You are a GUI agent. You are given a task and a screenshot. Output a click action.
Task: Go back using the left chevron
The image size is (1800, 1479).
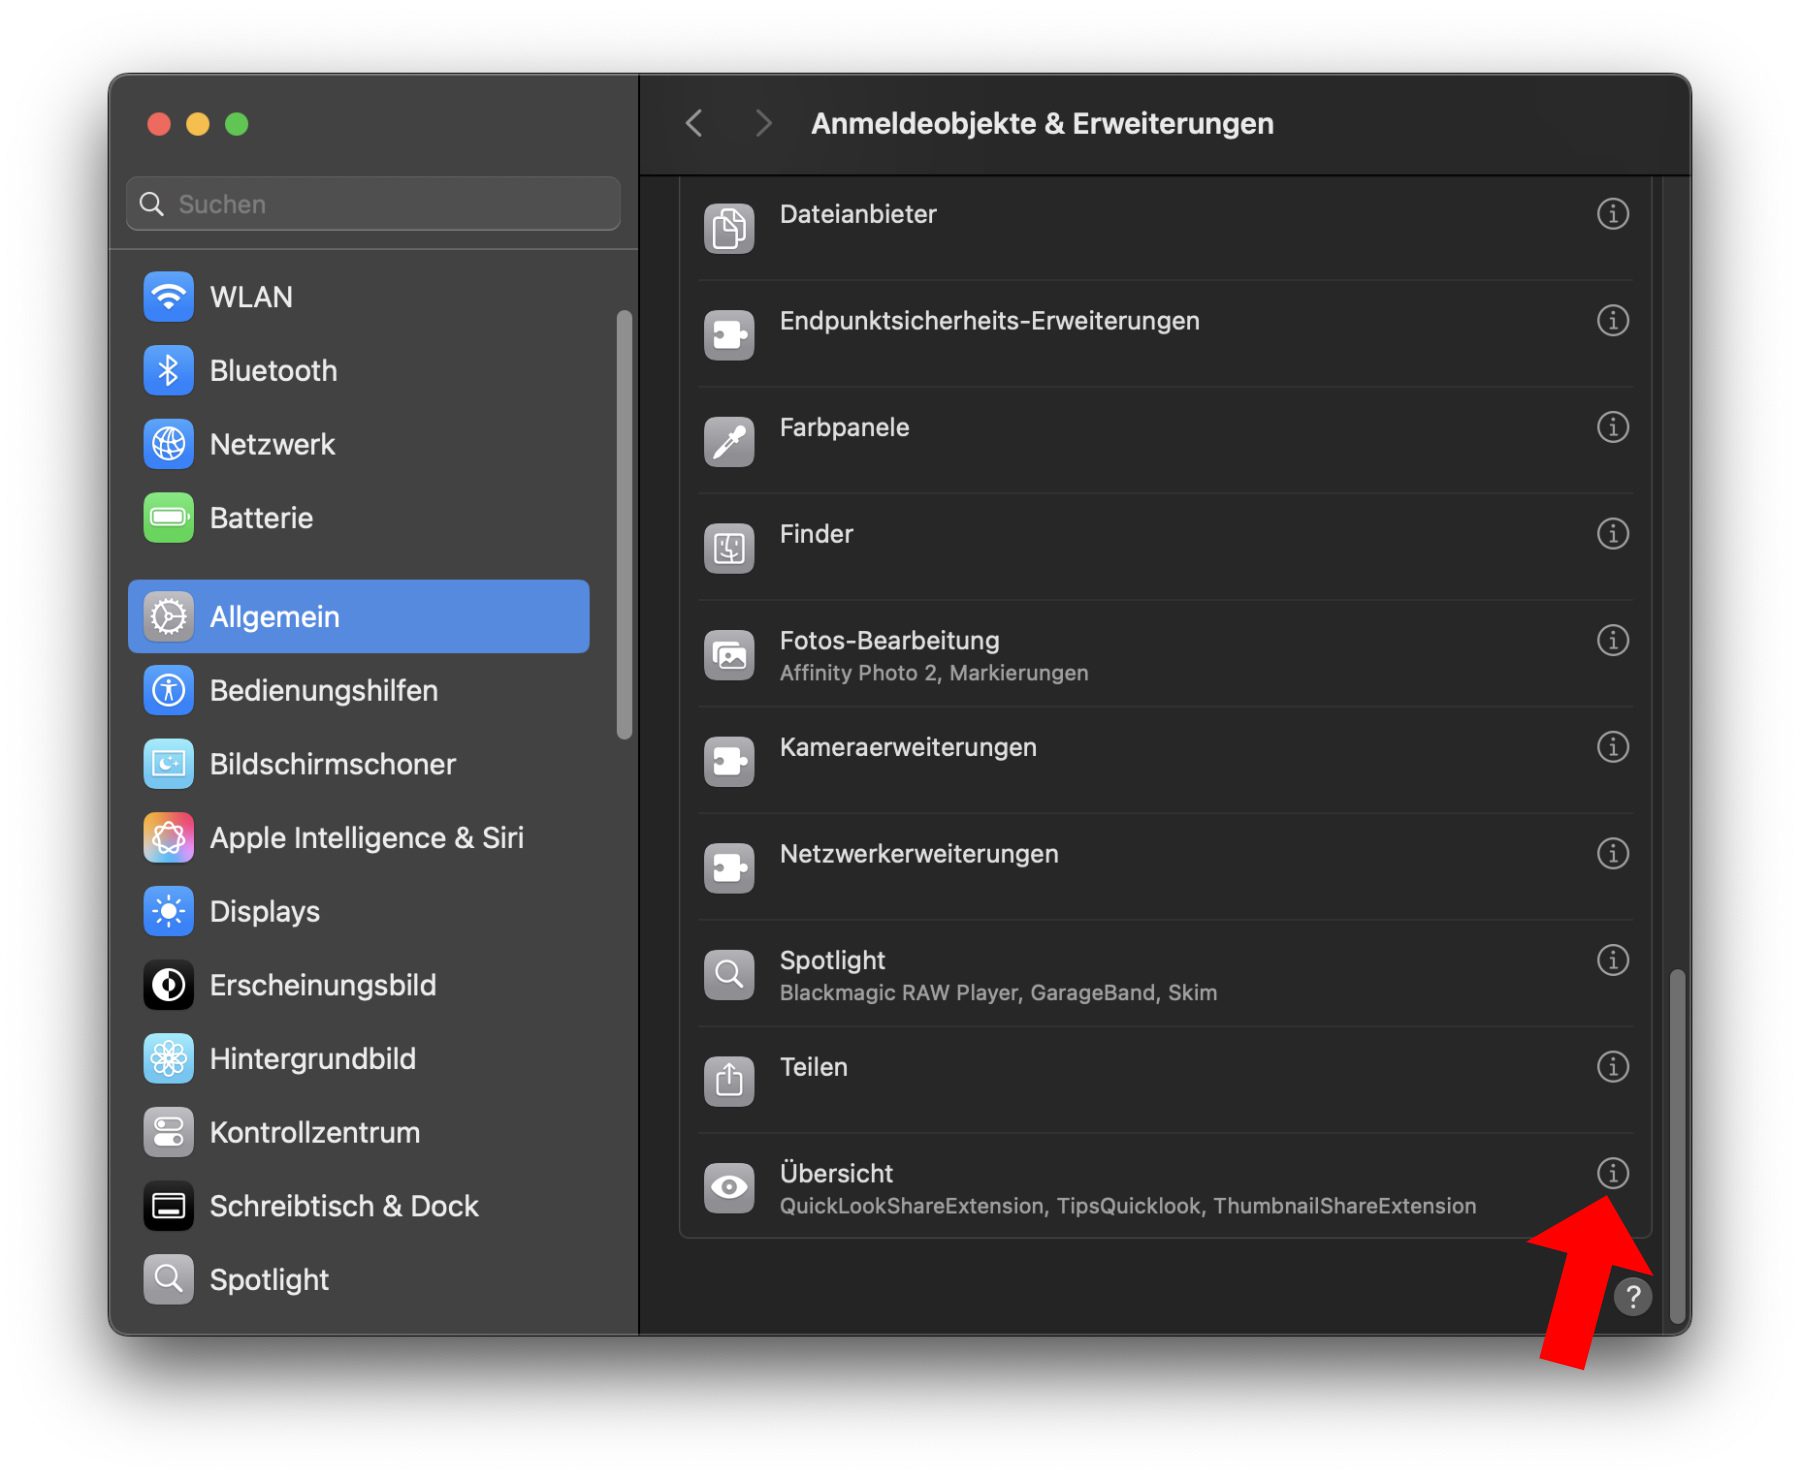[x=694, y=123]
